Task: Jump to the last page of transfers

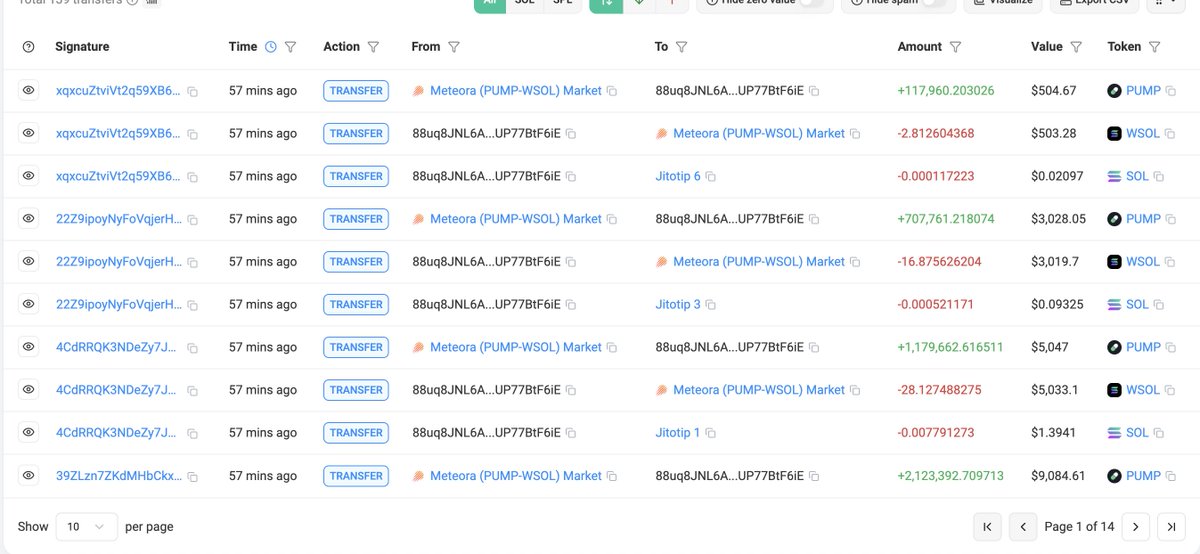Action: [1171, 526]
